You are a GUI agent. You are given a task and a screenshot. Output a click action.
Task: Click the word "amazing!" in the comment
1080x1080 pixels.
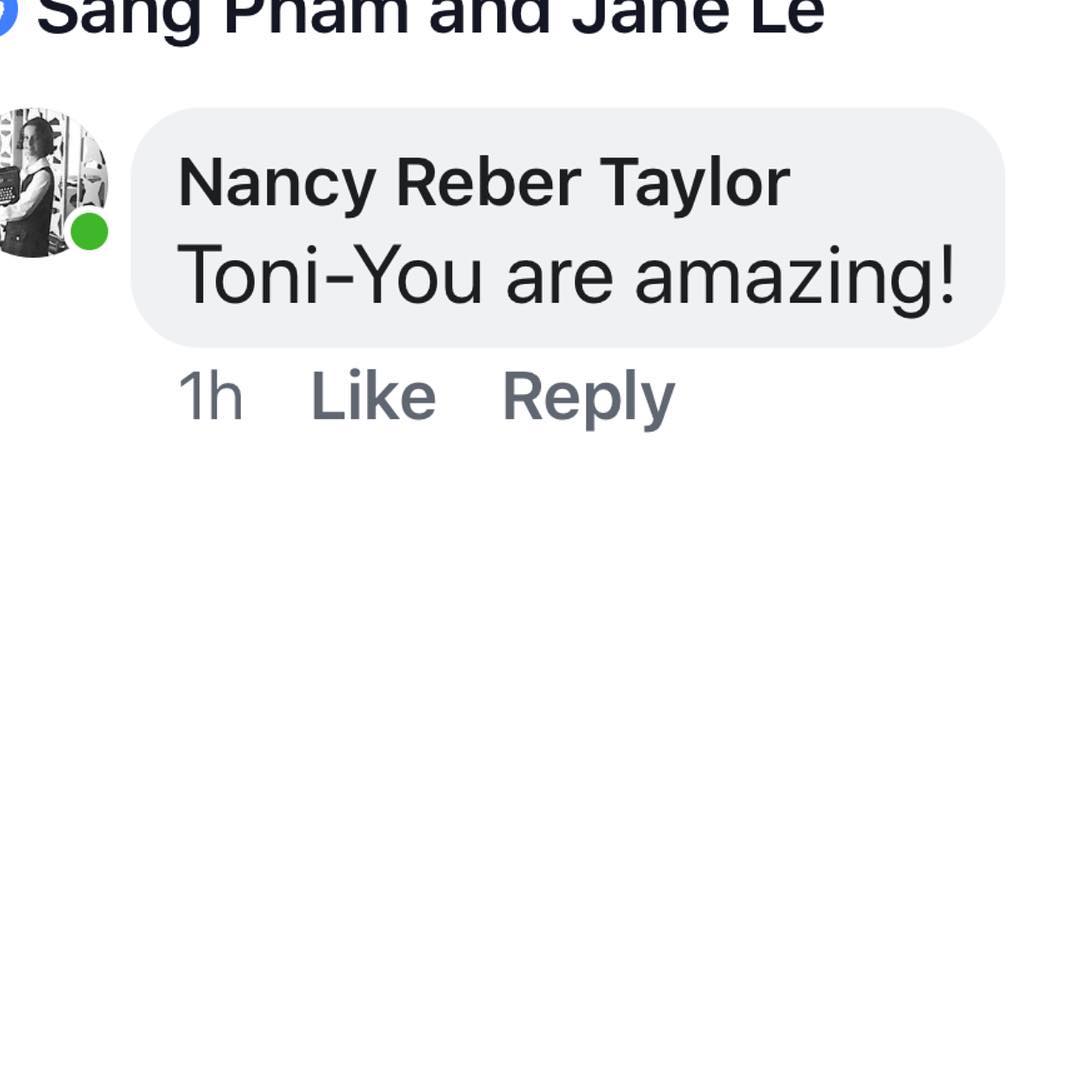tap(795, 277)
